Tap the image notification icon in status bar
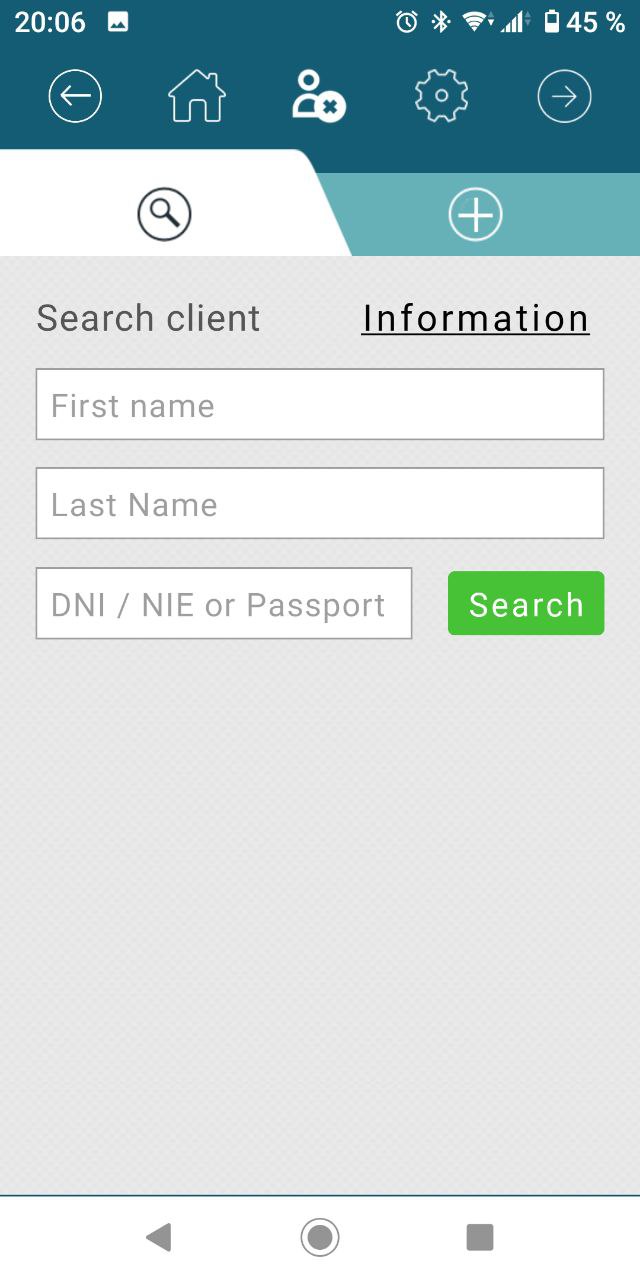The image size is (640, 1280). tap(118, 22)
